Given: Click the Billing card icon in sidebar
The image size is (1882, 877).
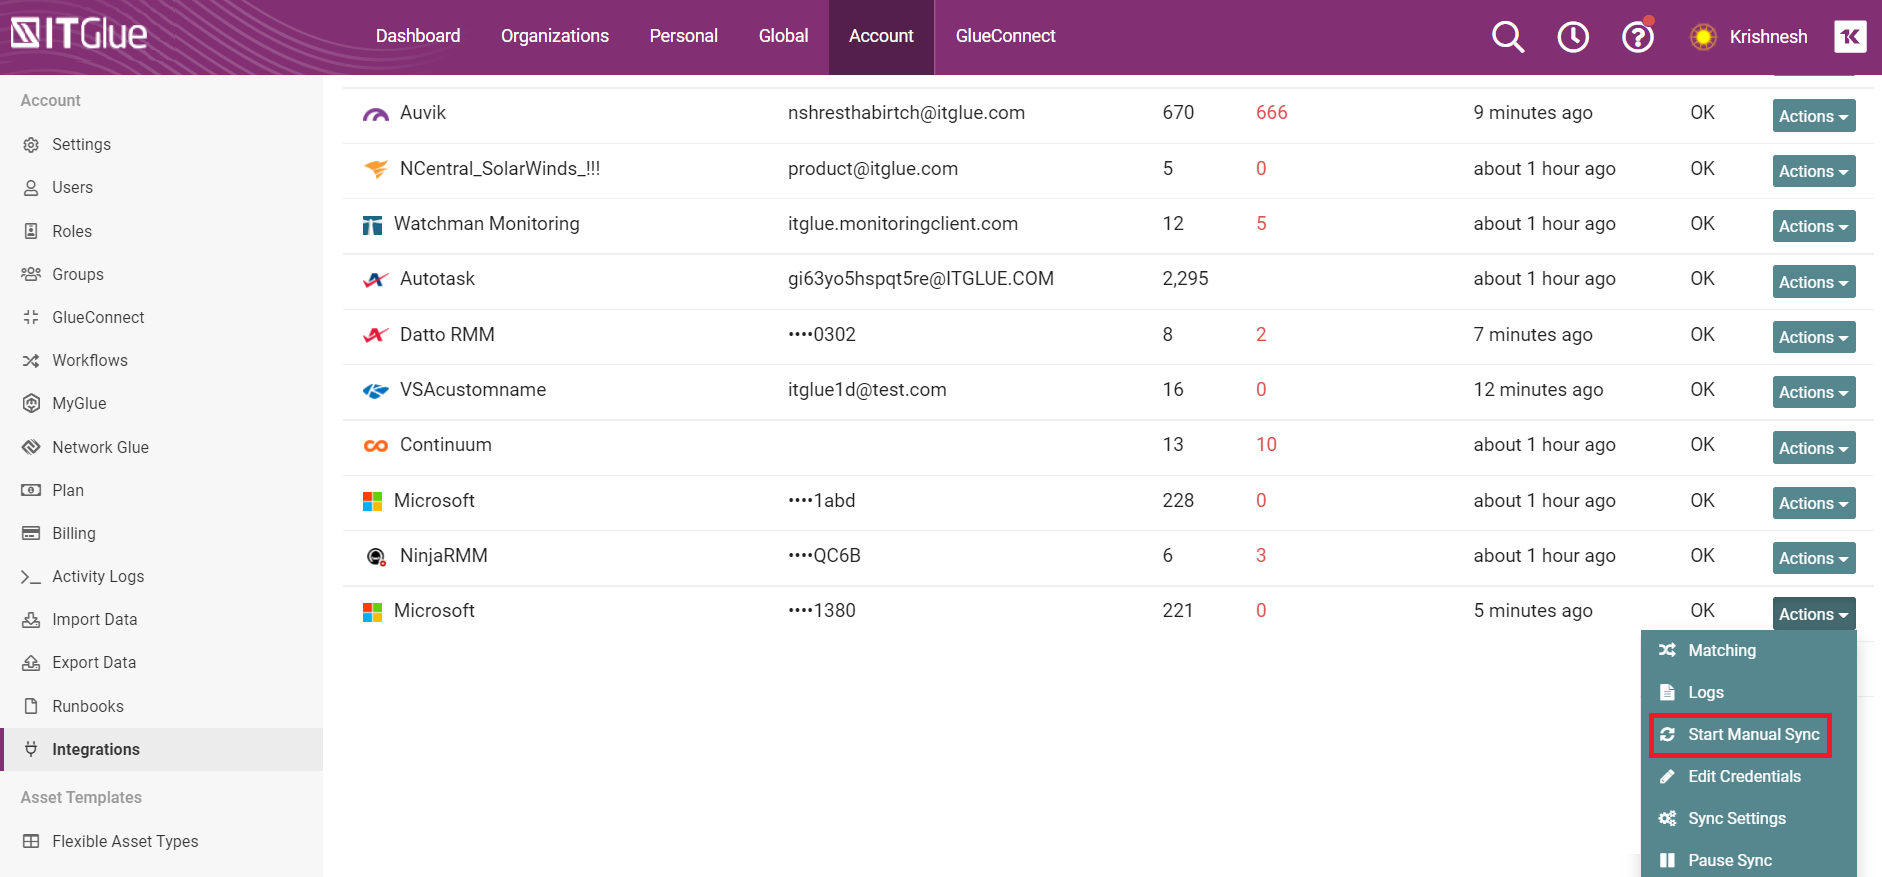Looking at the screenshot, I should pos(31,533).
